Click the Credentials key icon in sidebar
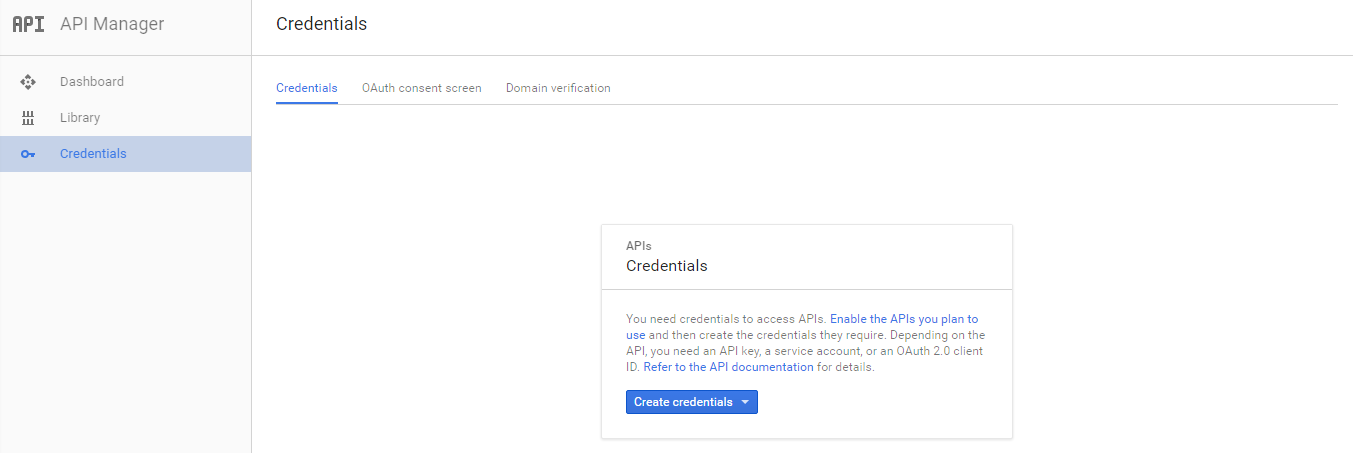 point(28,154)
